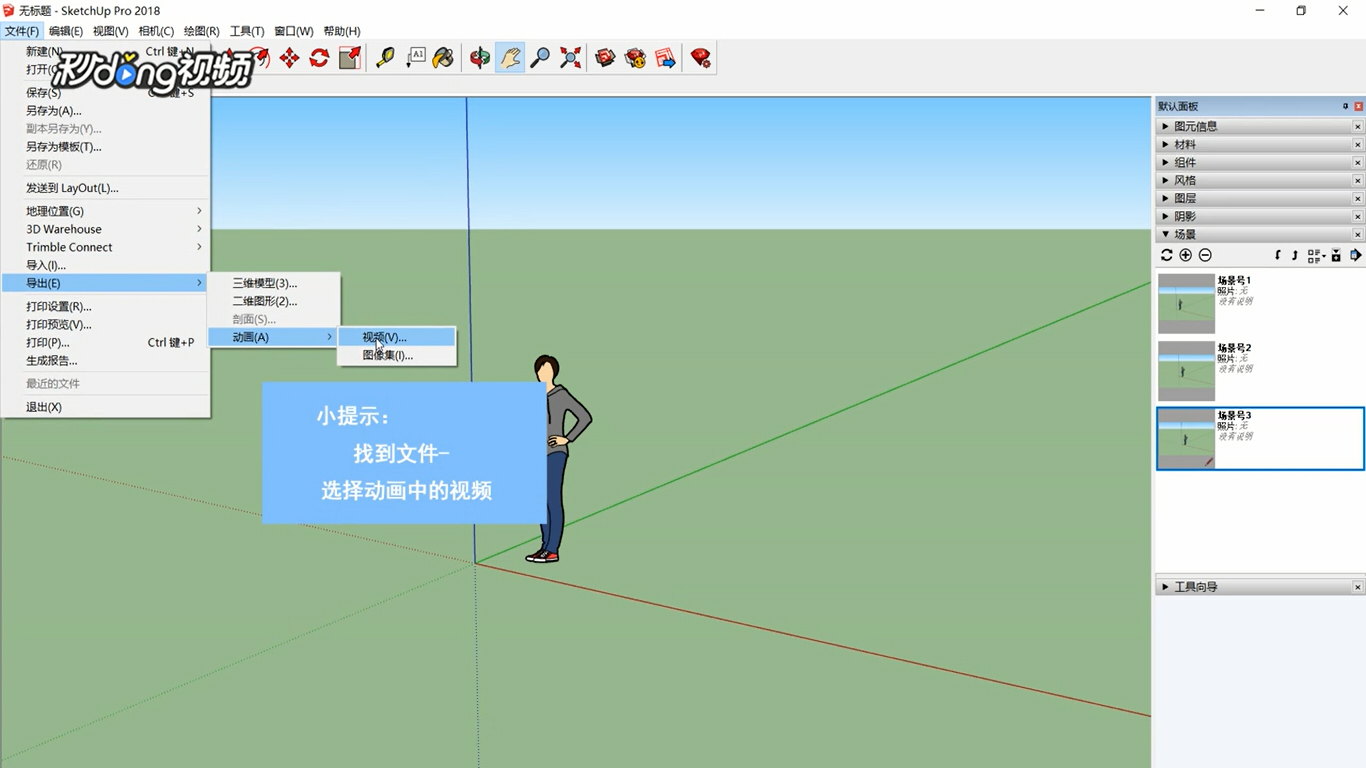Click the Share Model toolbar icon
This screenshot has width=1366, height=768.
pos(635,58)
